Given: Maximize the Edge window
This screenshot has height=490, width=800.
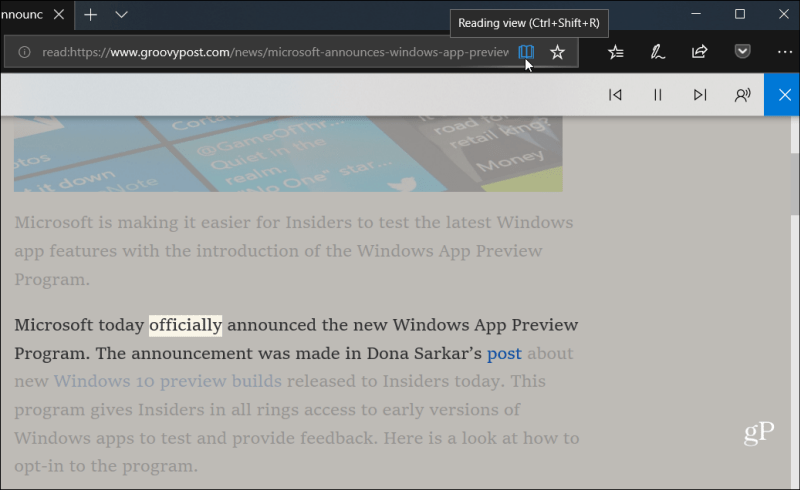Looking at the screenshot, I should click(x=740, y=14).
